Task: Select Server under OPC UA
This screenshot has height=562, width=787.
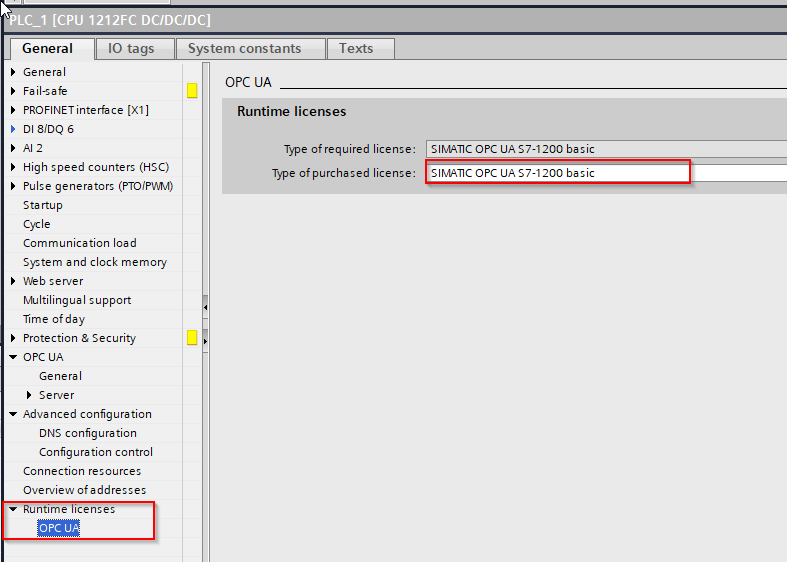Action: (x=57, y=395)
